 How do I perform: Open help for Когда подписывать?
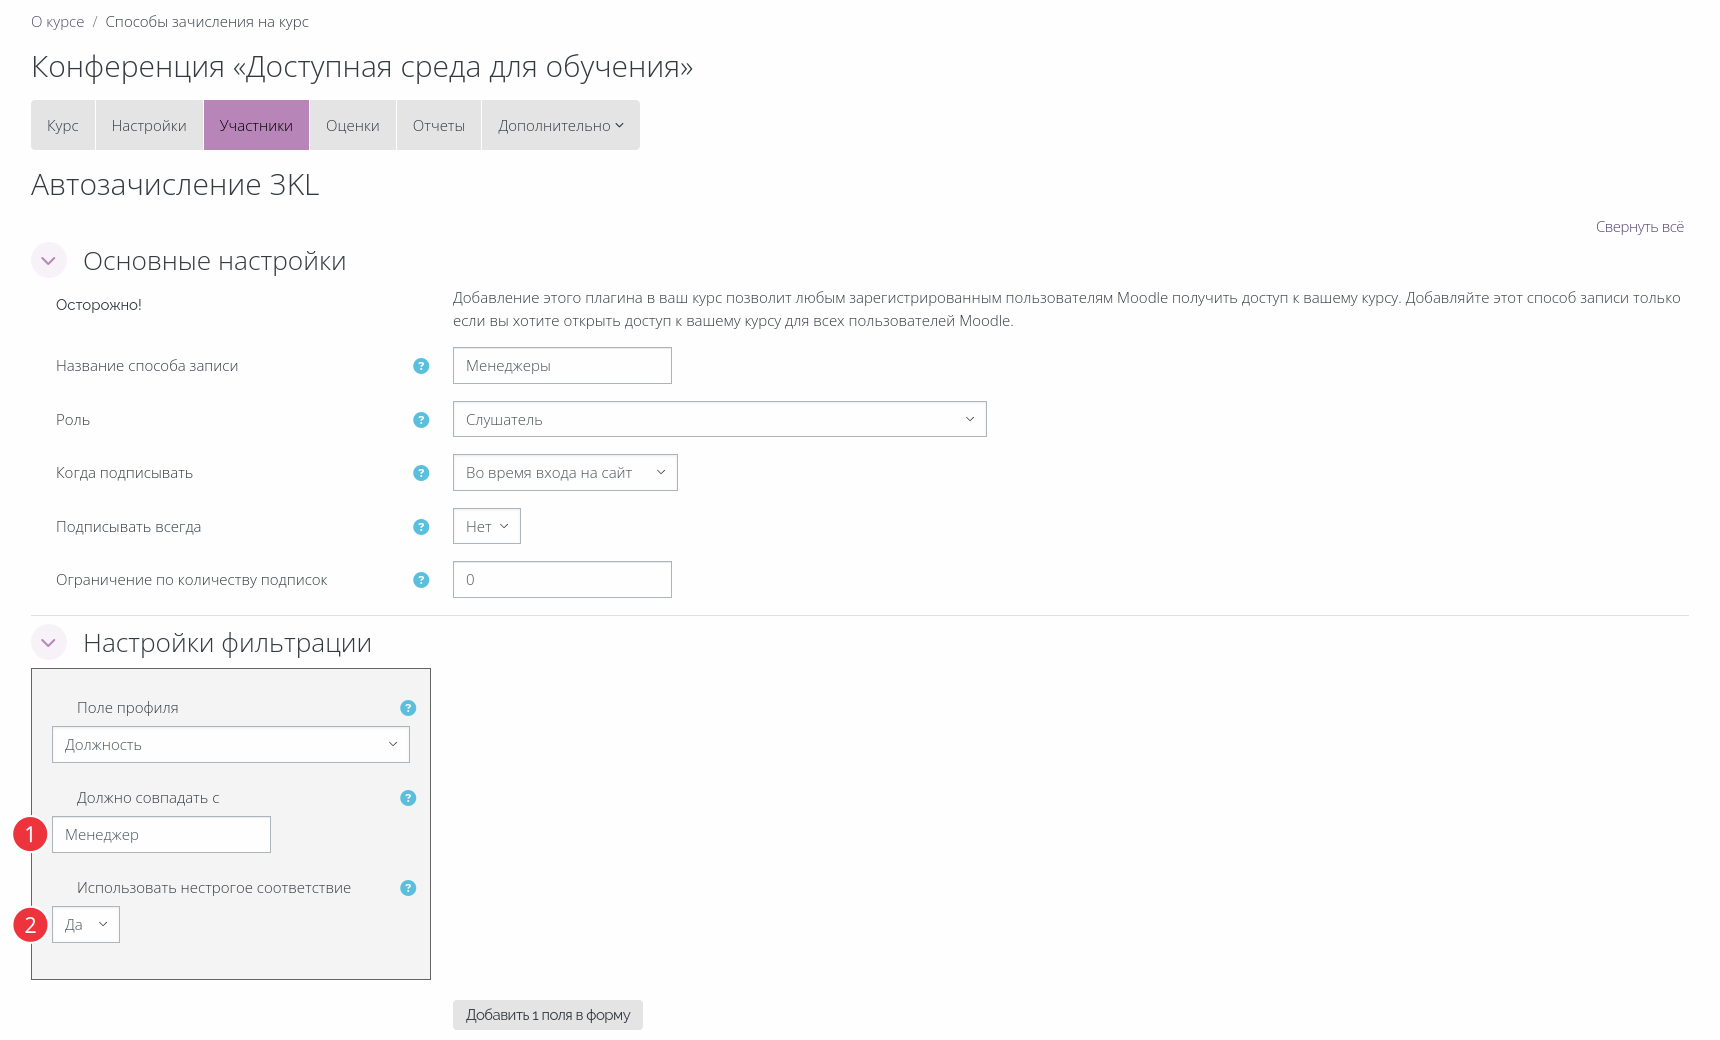tap(421, 473)
